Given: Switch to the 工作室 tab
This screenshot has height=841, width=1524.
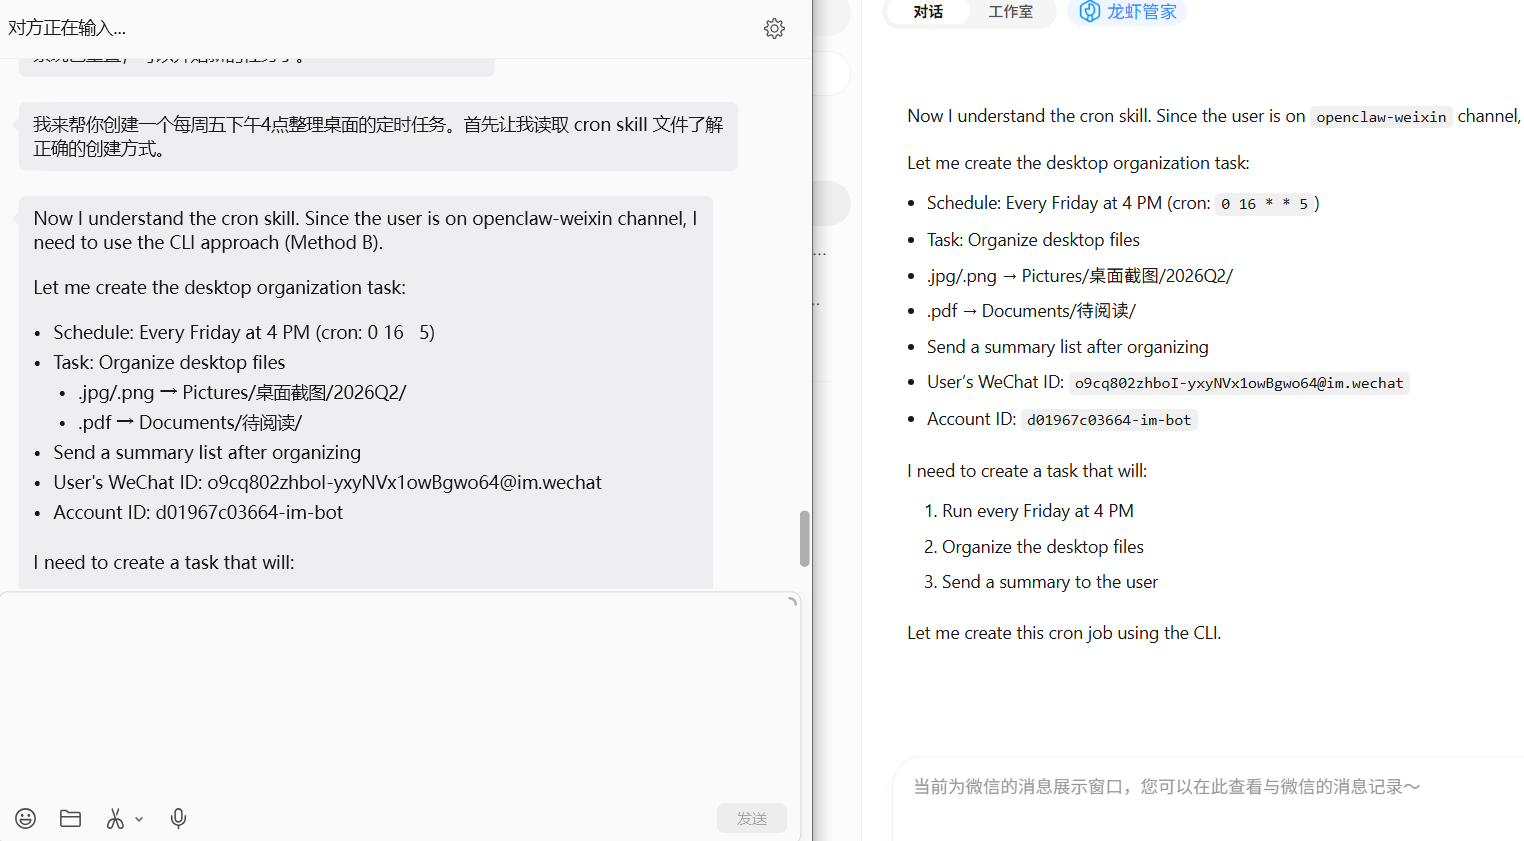Looking at the screenshot, I should pyautogui.click(x=1010, y=12).
